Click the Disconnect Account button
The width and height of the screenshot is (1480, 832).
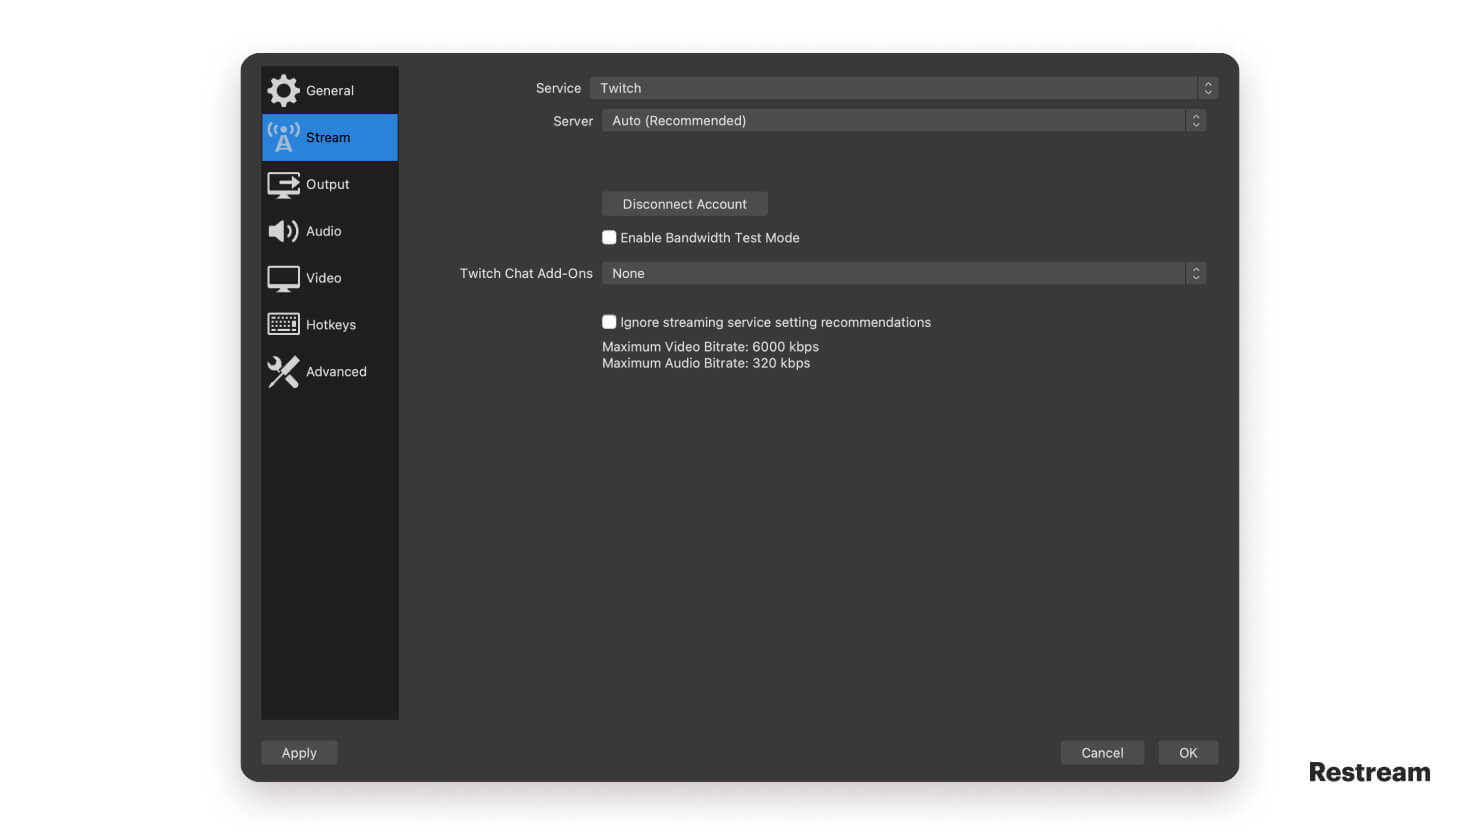(x=684, y=204)
